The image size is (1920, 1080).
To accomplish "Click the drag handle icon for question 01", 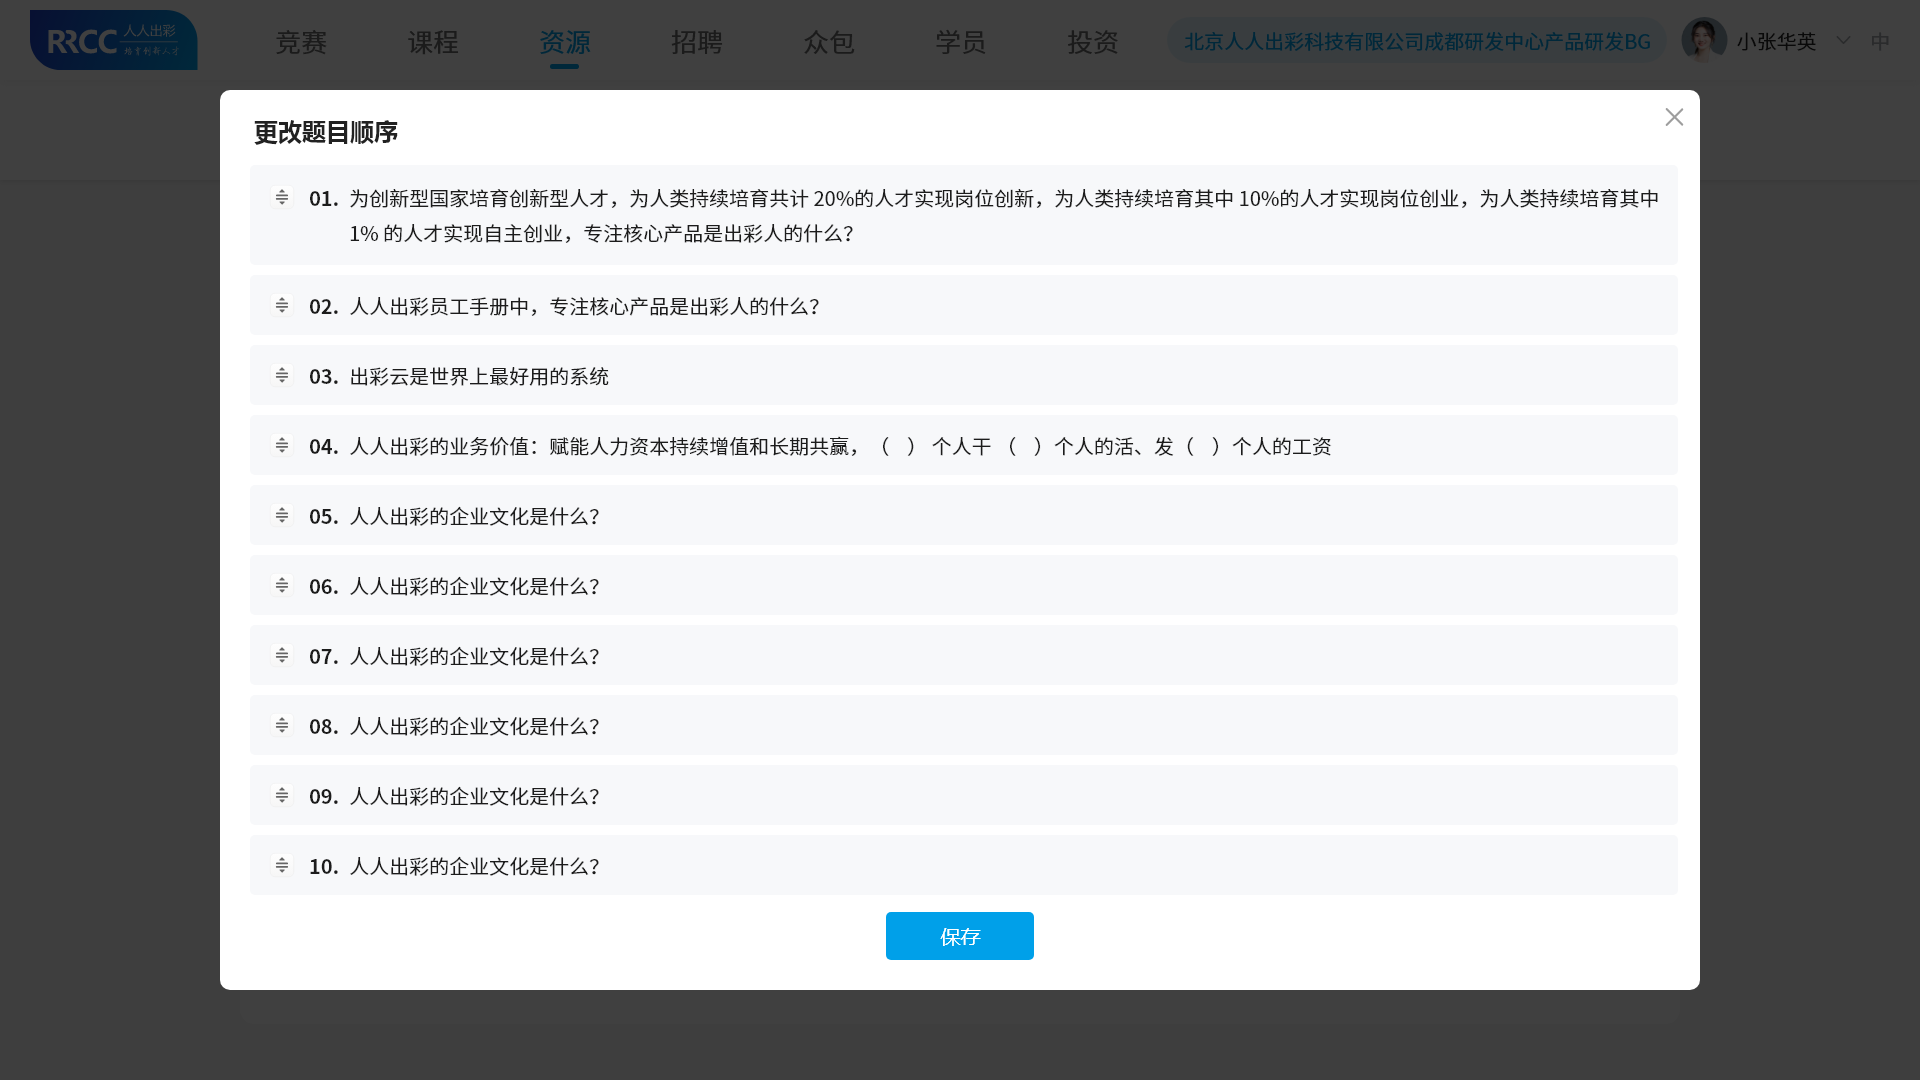I will click(282, 197).
